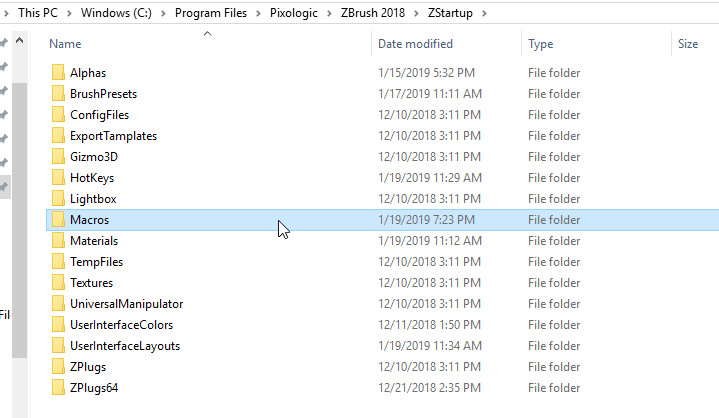Image resolution: width=719 pixels, height=418 pixels.
Task: Click navigation pane scroll up arrow
Action: click(19, 41)
